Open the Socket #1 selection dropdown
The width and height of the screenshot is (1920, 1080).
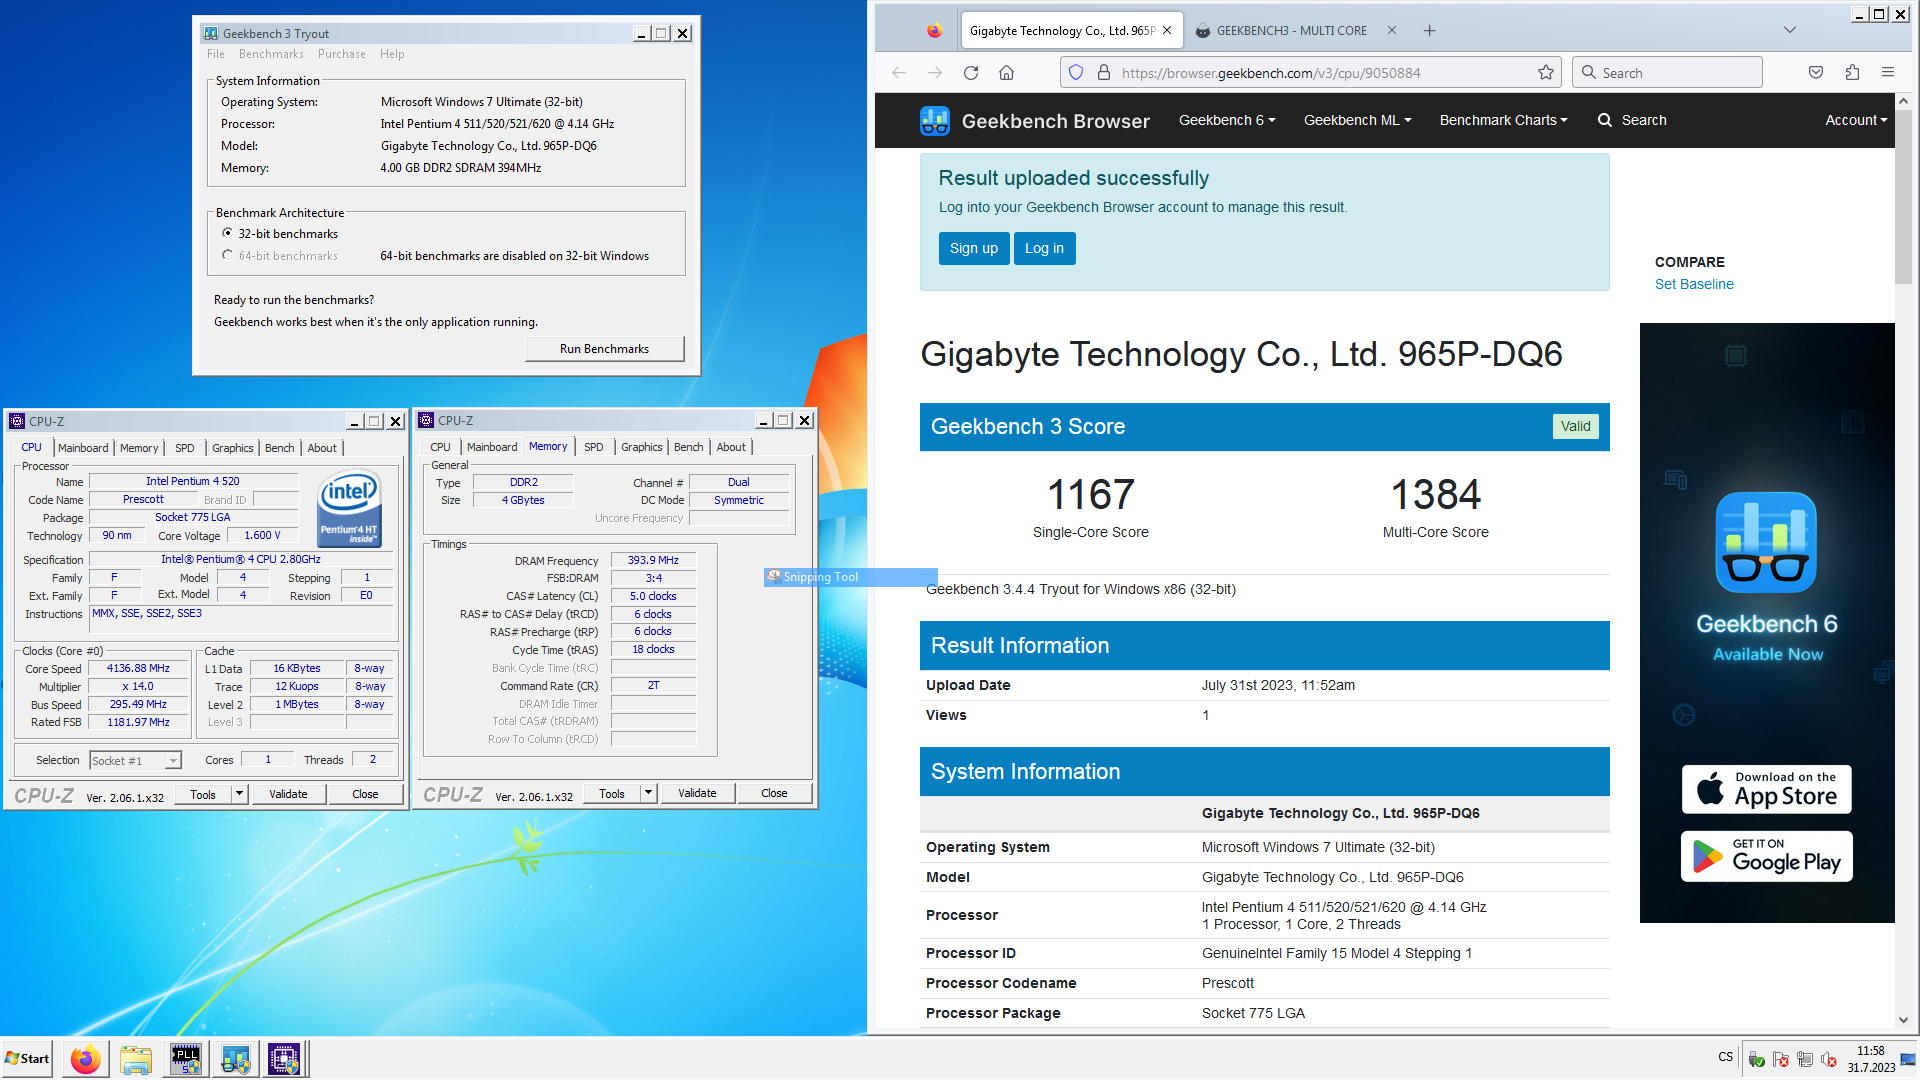(136, 761)
